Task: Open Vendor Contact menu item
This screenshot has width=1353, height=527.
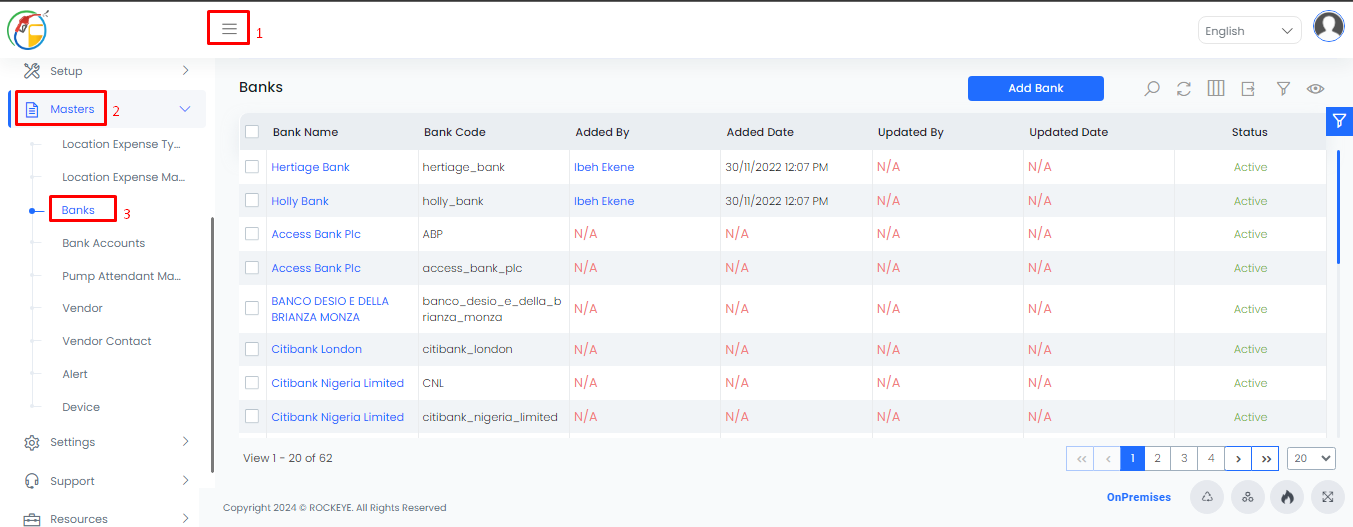Action: pos(107,341)
